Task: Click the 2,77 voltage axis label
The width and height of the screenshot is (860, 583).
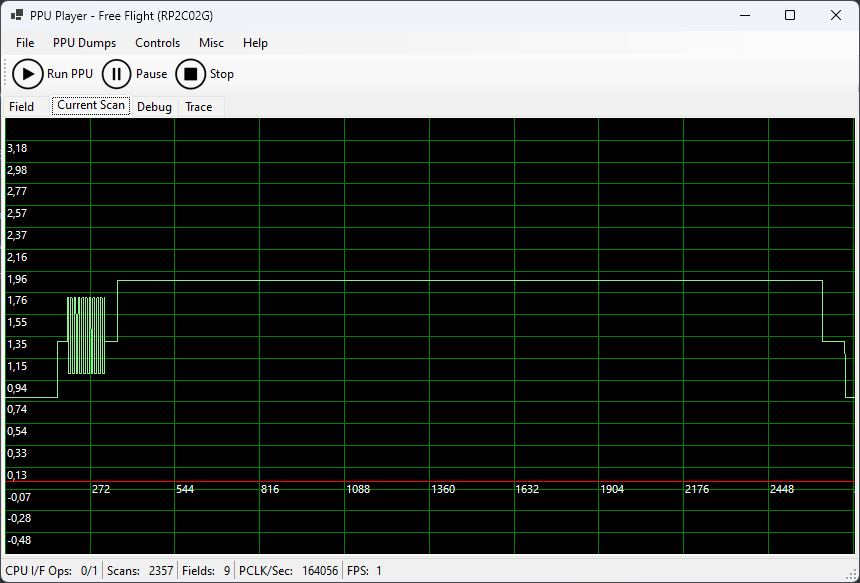Action: (x=17, y=191)
